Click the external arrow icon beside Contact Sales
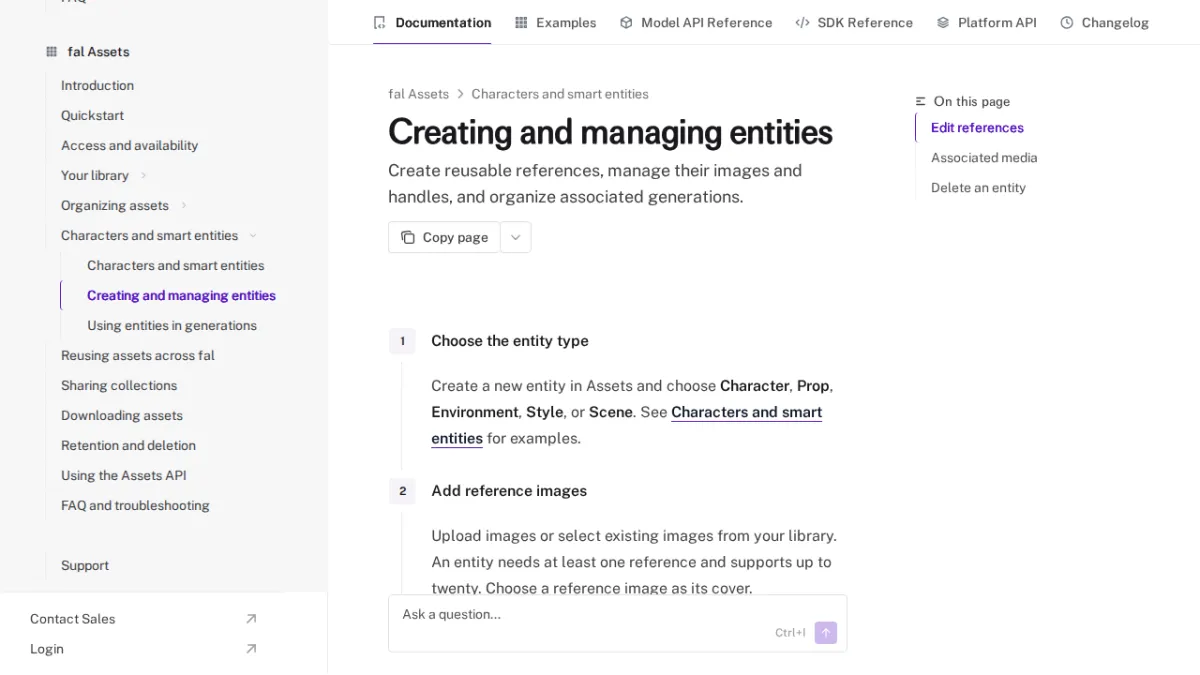 tap(251, 619)
